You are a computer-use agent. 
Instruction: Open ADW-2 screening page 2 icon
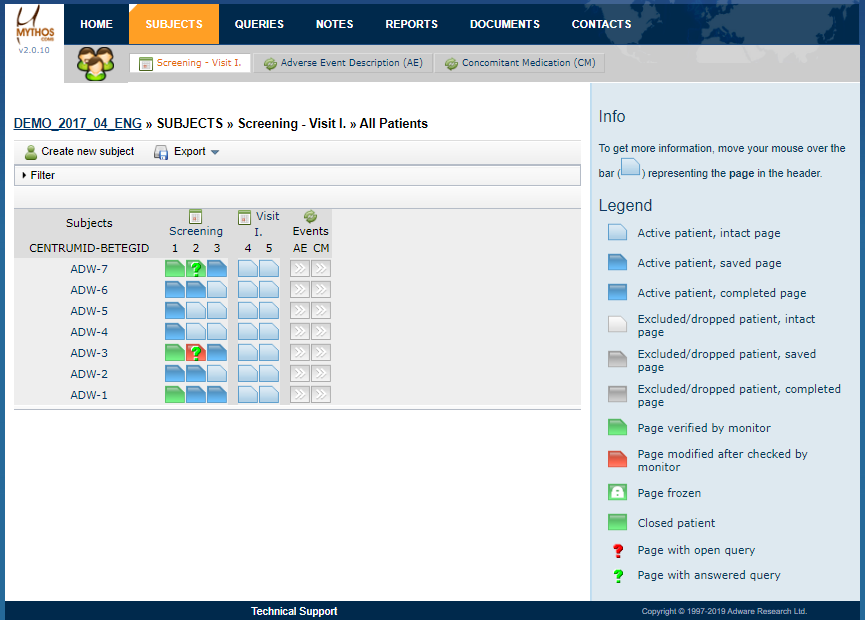(196, 373)
